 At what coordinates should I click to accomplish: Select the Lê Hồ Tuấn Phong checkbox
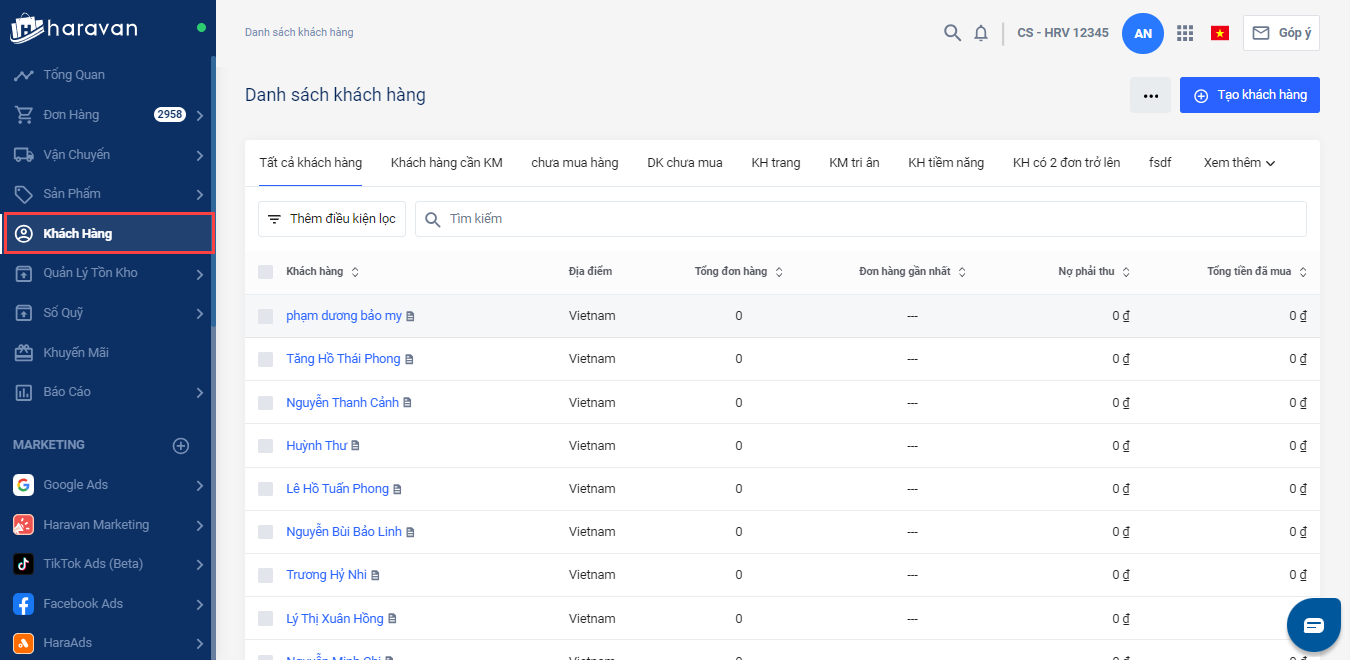pos(265,489)
